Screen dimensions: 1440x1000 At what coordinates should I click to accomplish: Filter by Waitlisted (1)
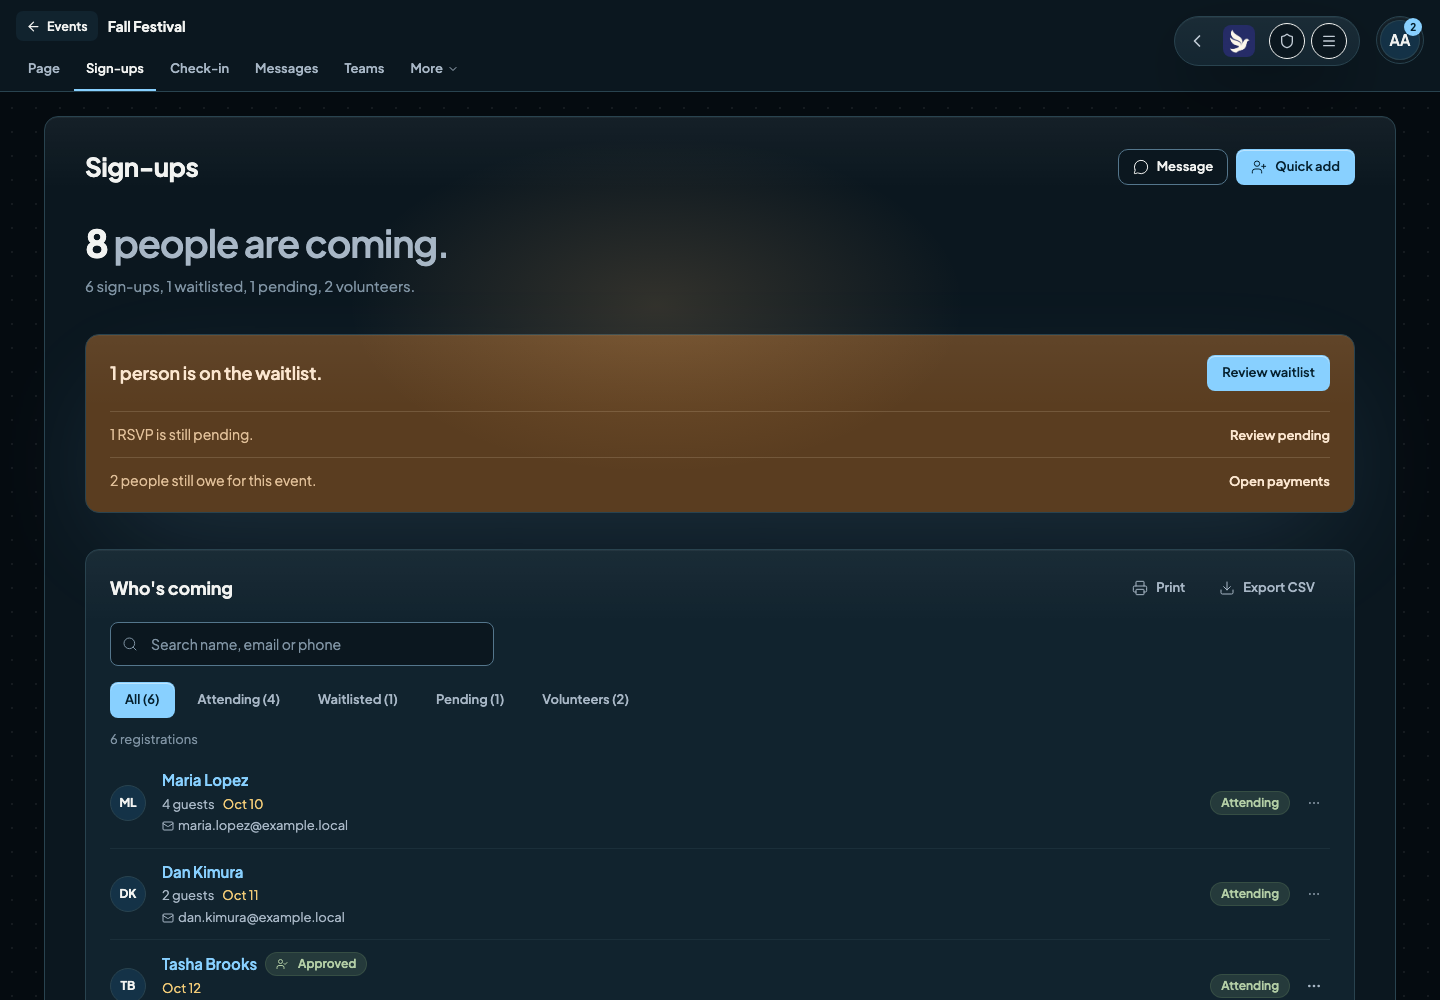coord(358,700)
